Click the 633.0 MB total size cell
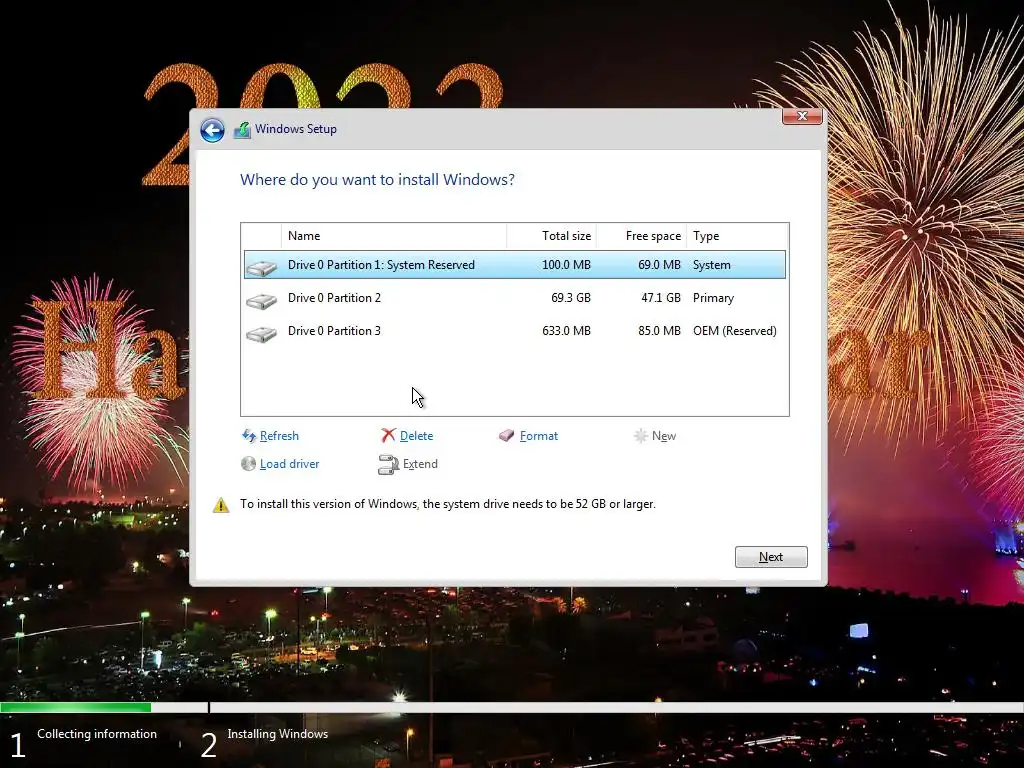 (566, 331)
